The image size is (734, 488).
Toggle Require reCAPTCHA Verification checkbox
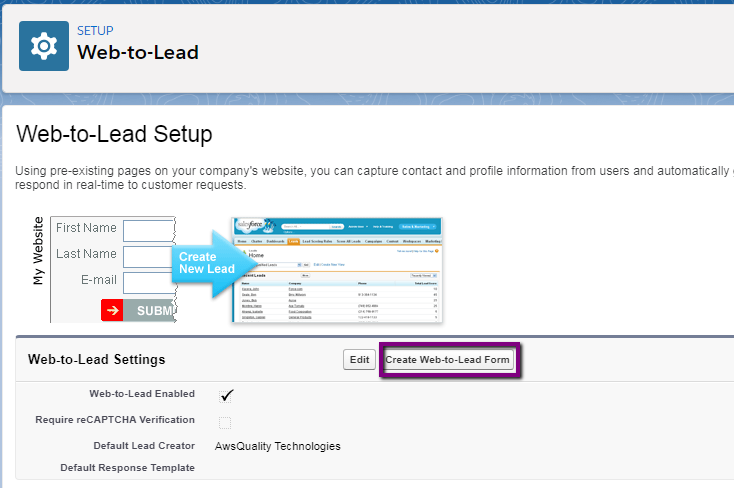pyautogui.click(x=225, y=422)
